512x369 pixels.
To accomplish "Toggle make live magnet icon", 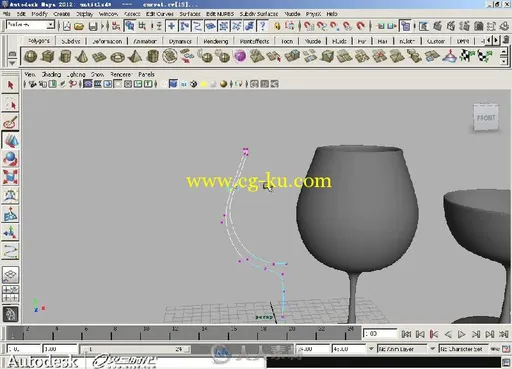I will point(360,26).
